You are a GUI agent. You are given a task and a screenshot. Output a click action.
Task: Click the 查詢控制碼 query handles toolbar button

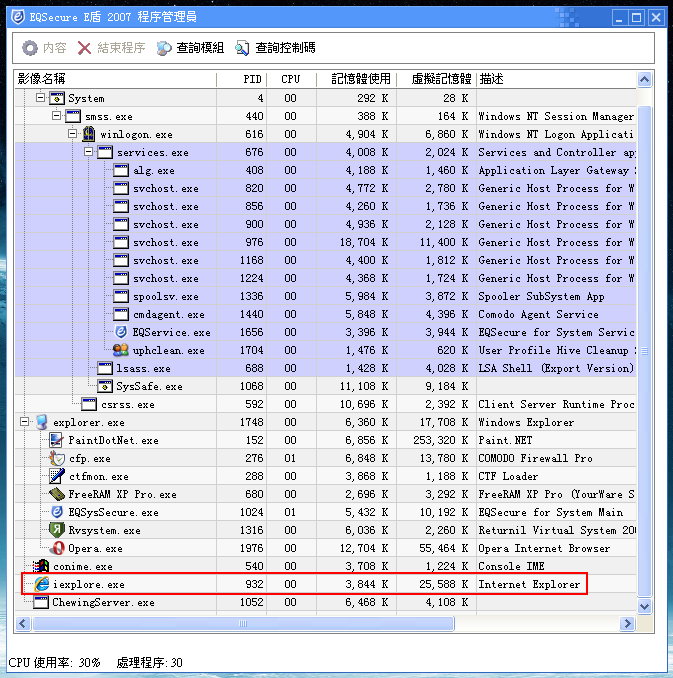coord(275,48)
